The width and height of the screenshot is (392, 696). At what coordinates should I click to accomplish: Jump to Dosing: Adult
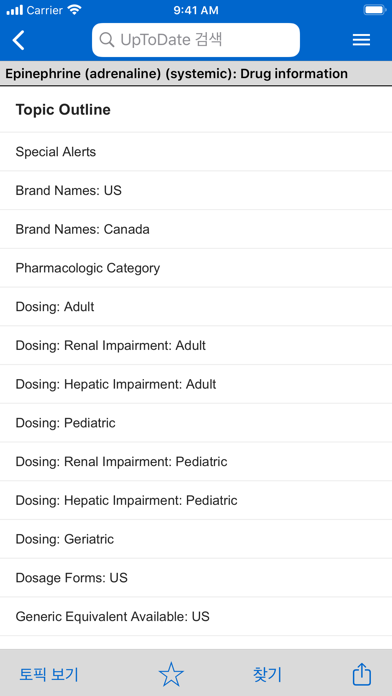[196, 307]
